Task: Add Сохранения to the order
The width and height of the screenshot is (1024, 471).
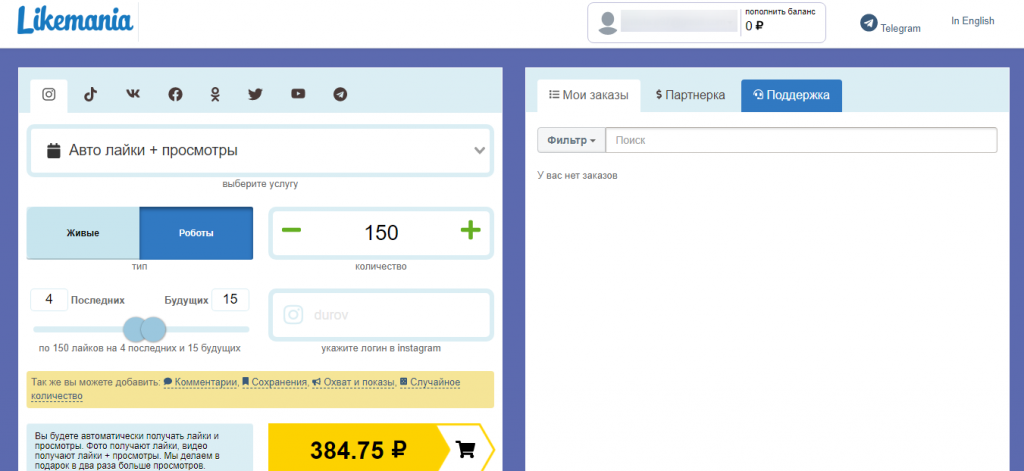Action: [x=274, y=382]
